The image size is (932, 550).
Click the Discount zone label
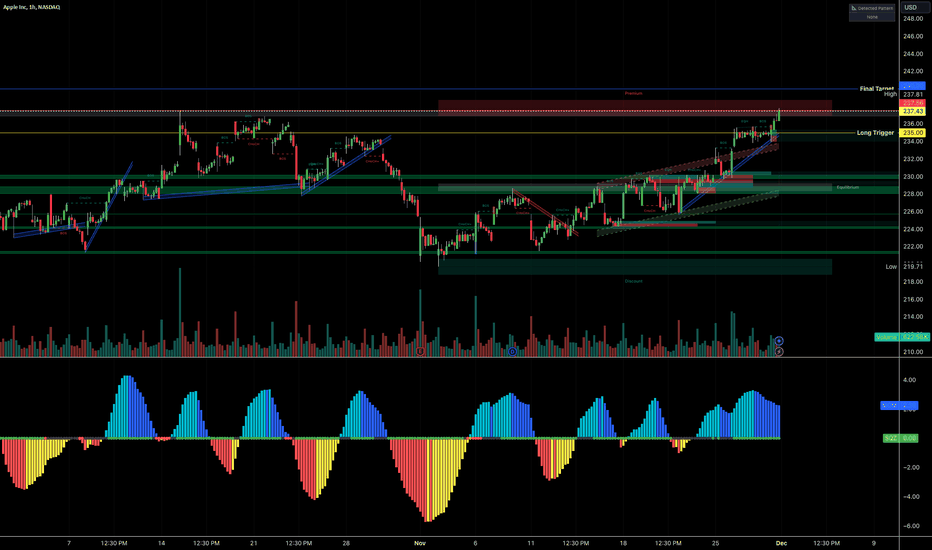point(634,281)
